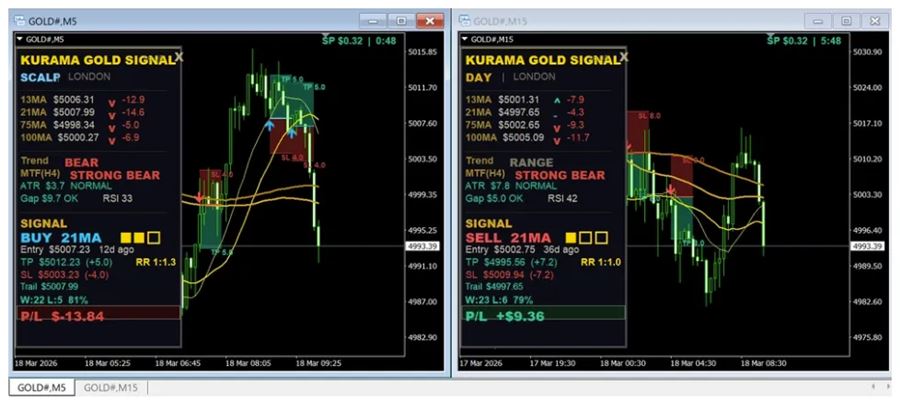Click the chart icon in GOLD#,M15 title bar
Screen dimensions: 900x400
[464, 21]
